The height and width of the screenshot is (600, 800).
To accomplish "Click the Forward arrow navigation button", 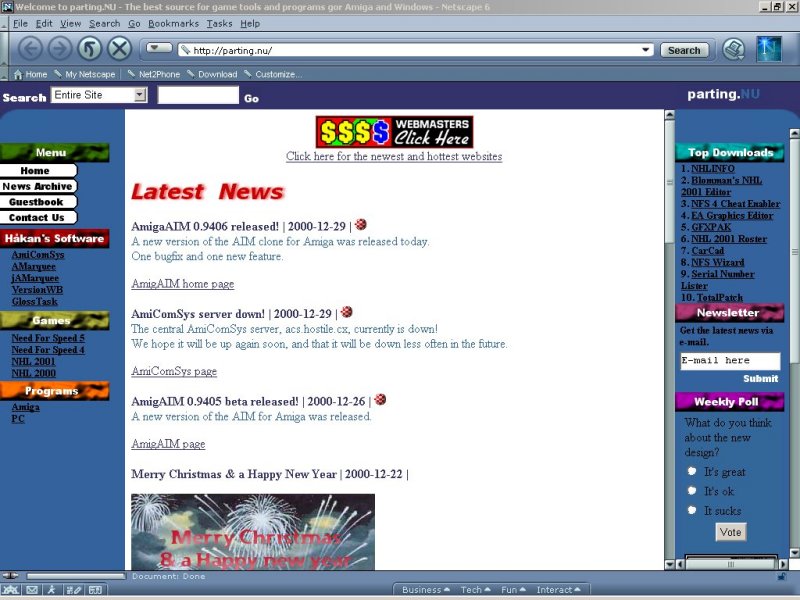I will [60, 49].
